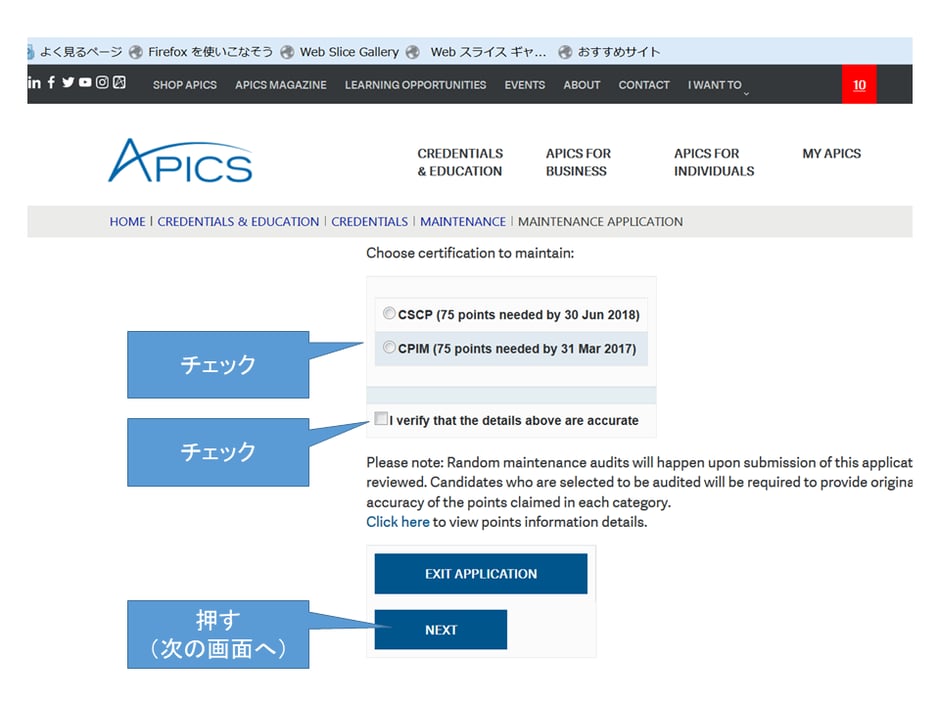The image size is (940, 705).
Task: Expand the I WANT TO dropdown
Action: click(x=718, y=85)
